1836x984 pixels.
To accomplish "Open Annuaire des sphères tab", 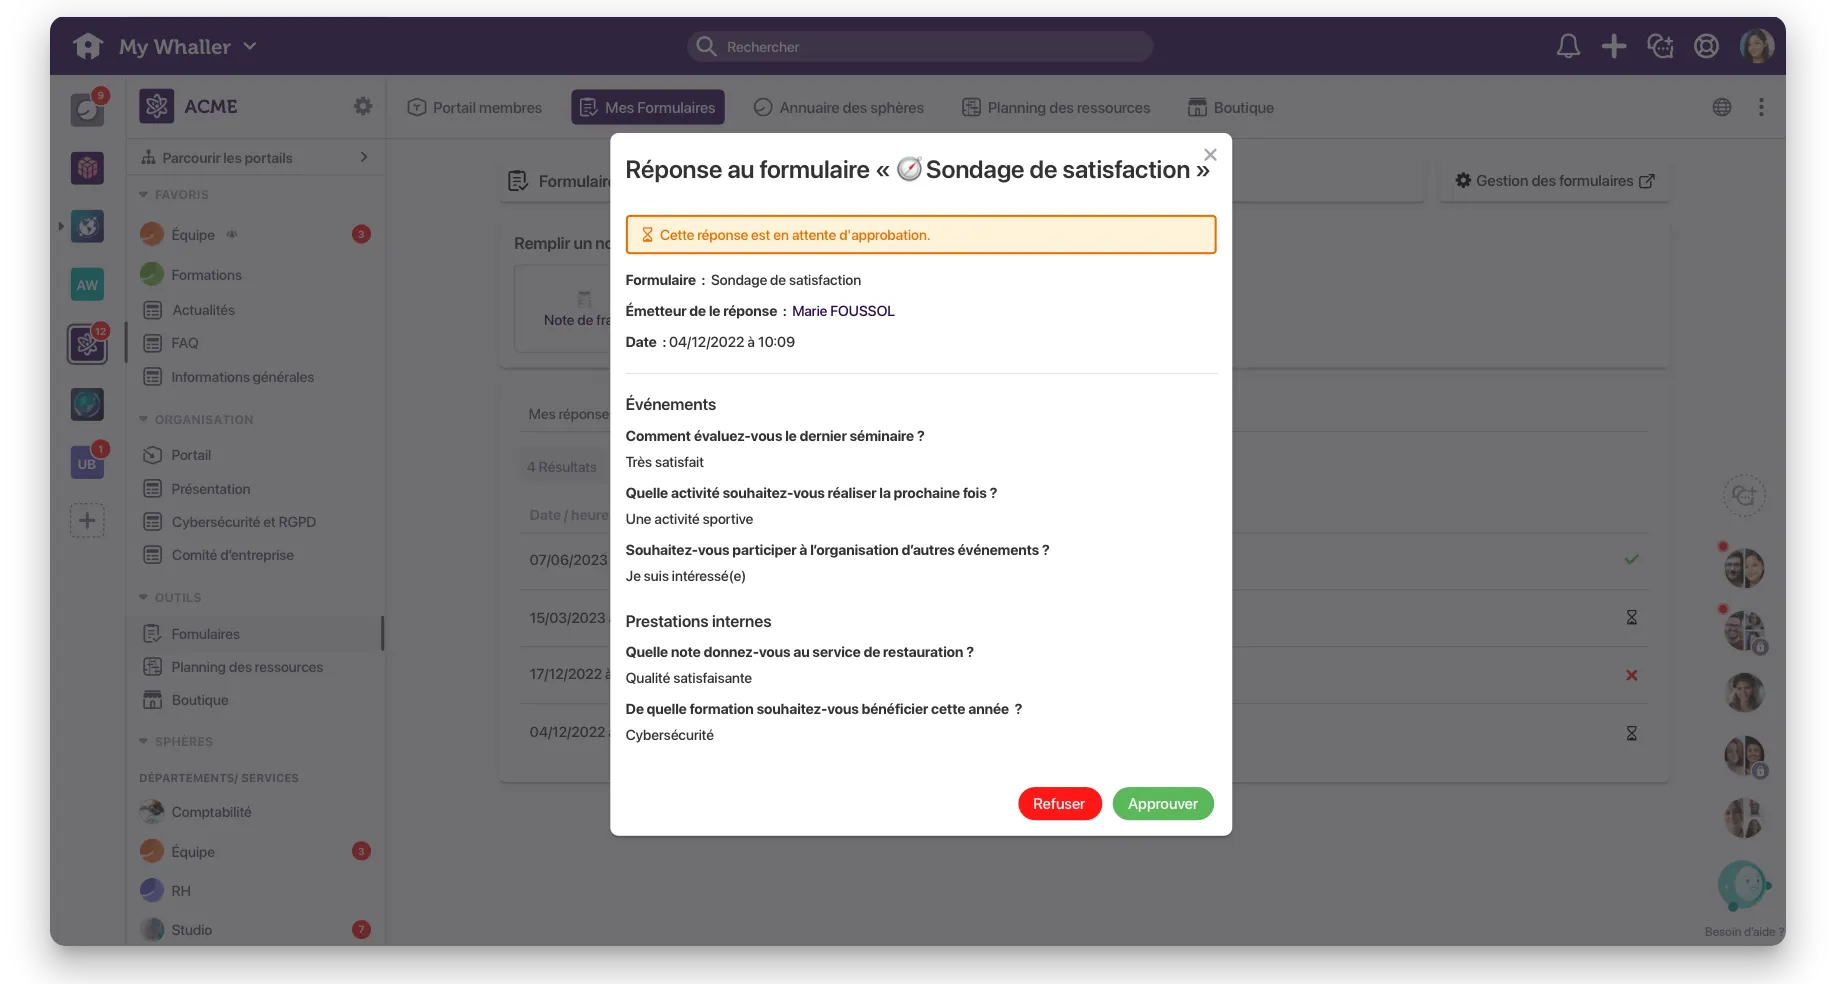I will point(839,107).
